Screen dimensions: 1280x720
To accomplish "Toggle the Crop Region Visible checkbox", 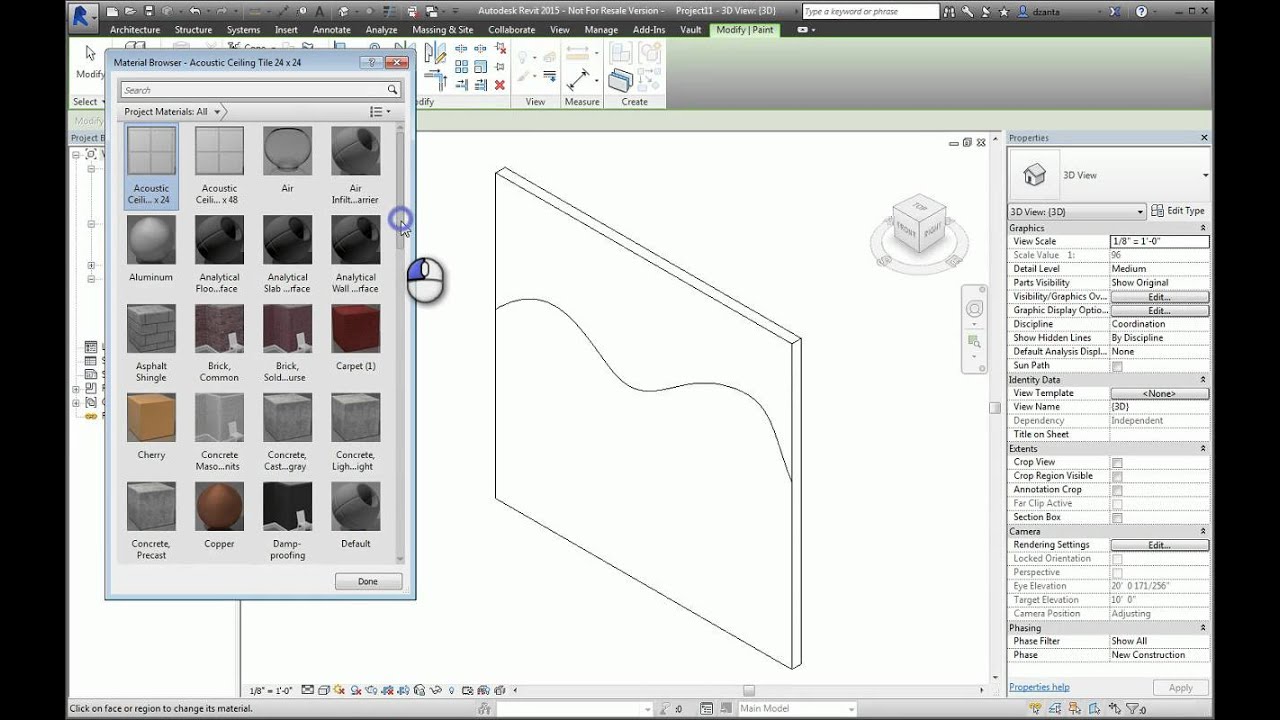I will click(x=1117, y=476).
